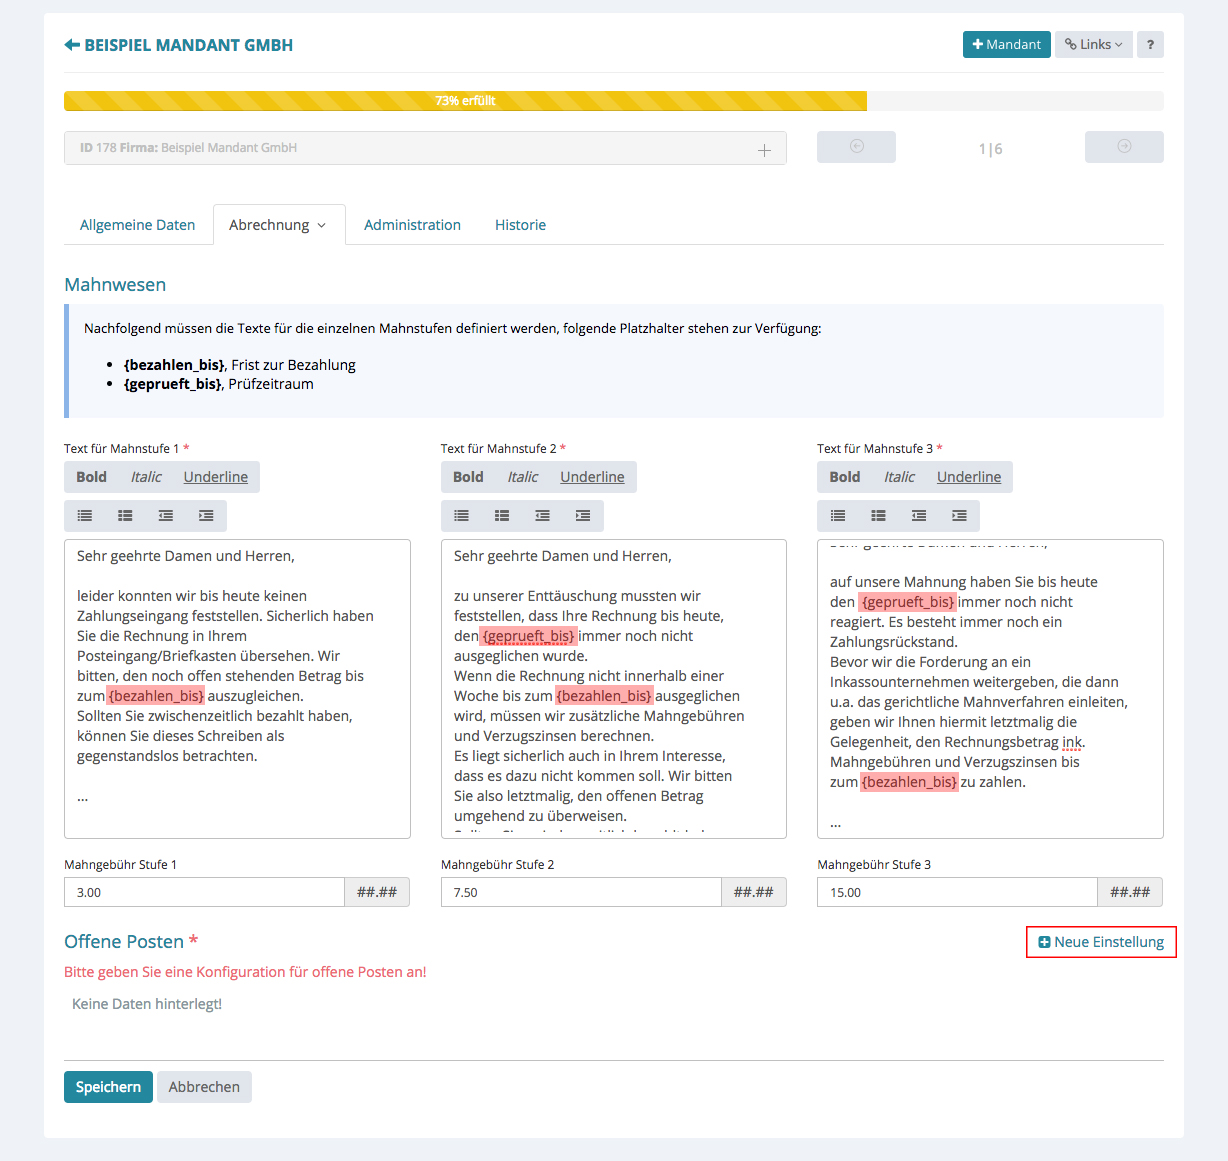Open the Historie tab
Image resolution: width=1228 pixels, height=1161 pixels.
click(x=520, y=225)
